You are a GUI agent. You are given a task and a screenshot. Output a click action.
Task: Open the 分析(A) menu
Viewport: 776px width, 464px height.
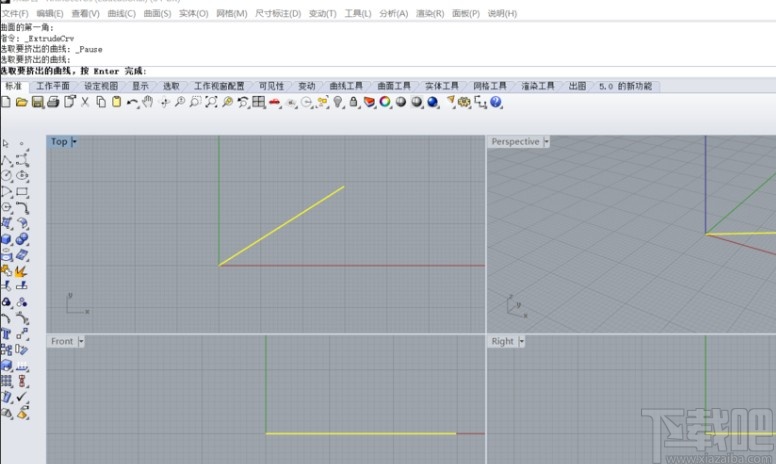click(393, 13)
